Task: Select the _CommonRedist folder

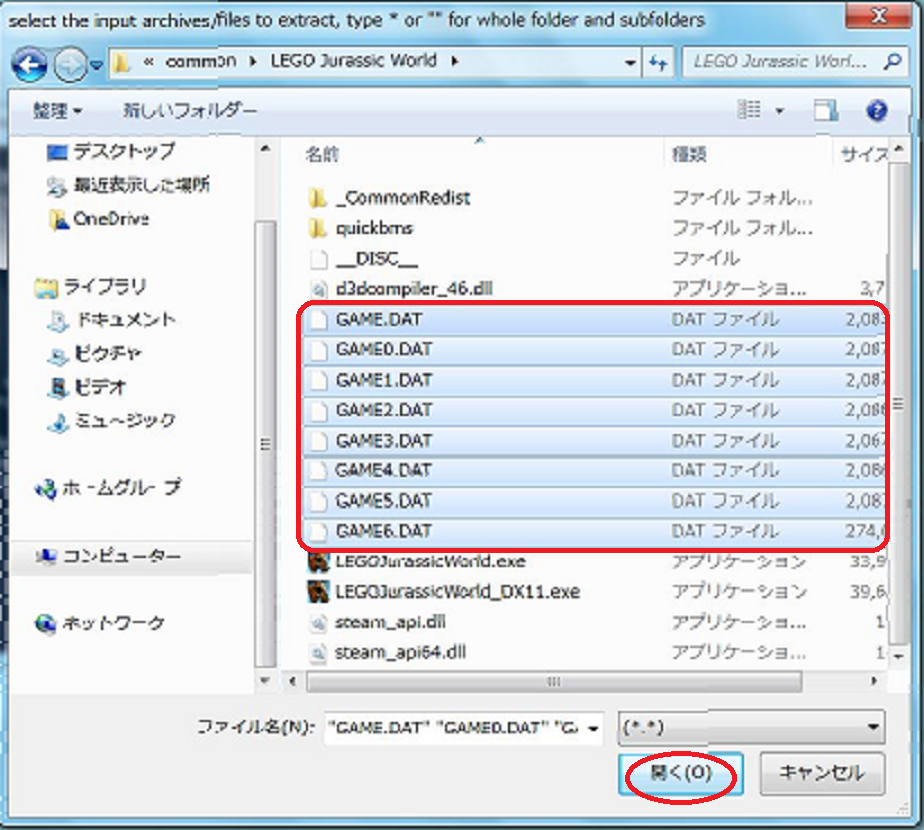Action: pos(594,198)
